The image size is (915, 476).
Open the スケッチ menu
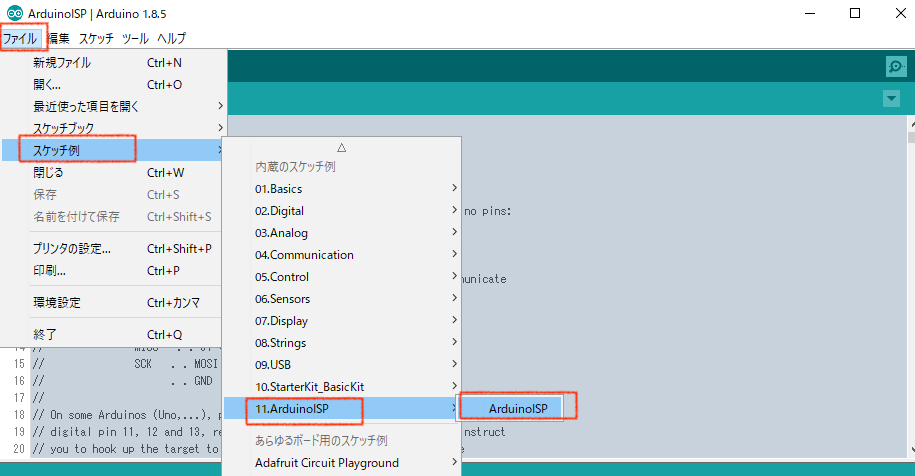(x=96, y=38)
